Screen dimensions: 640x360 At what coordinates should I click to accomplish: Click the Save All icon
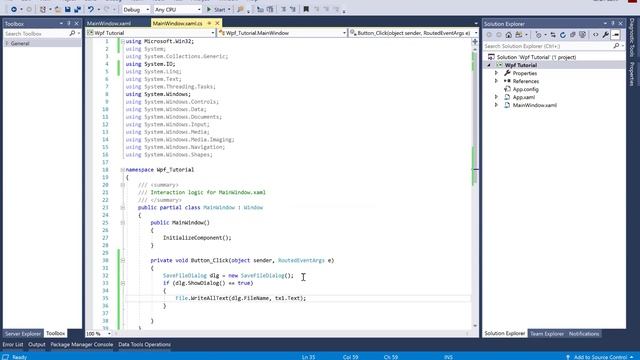pyautogui.click(x=77, y=9)
